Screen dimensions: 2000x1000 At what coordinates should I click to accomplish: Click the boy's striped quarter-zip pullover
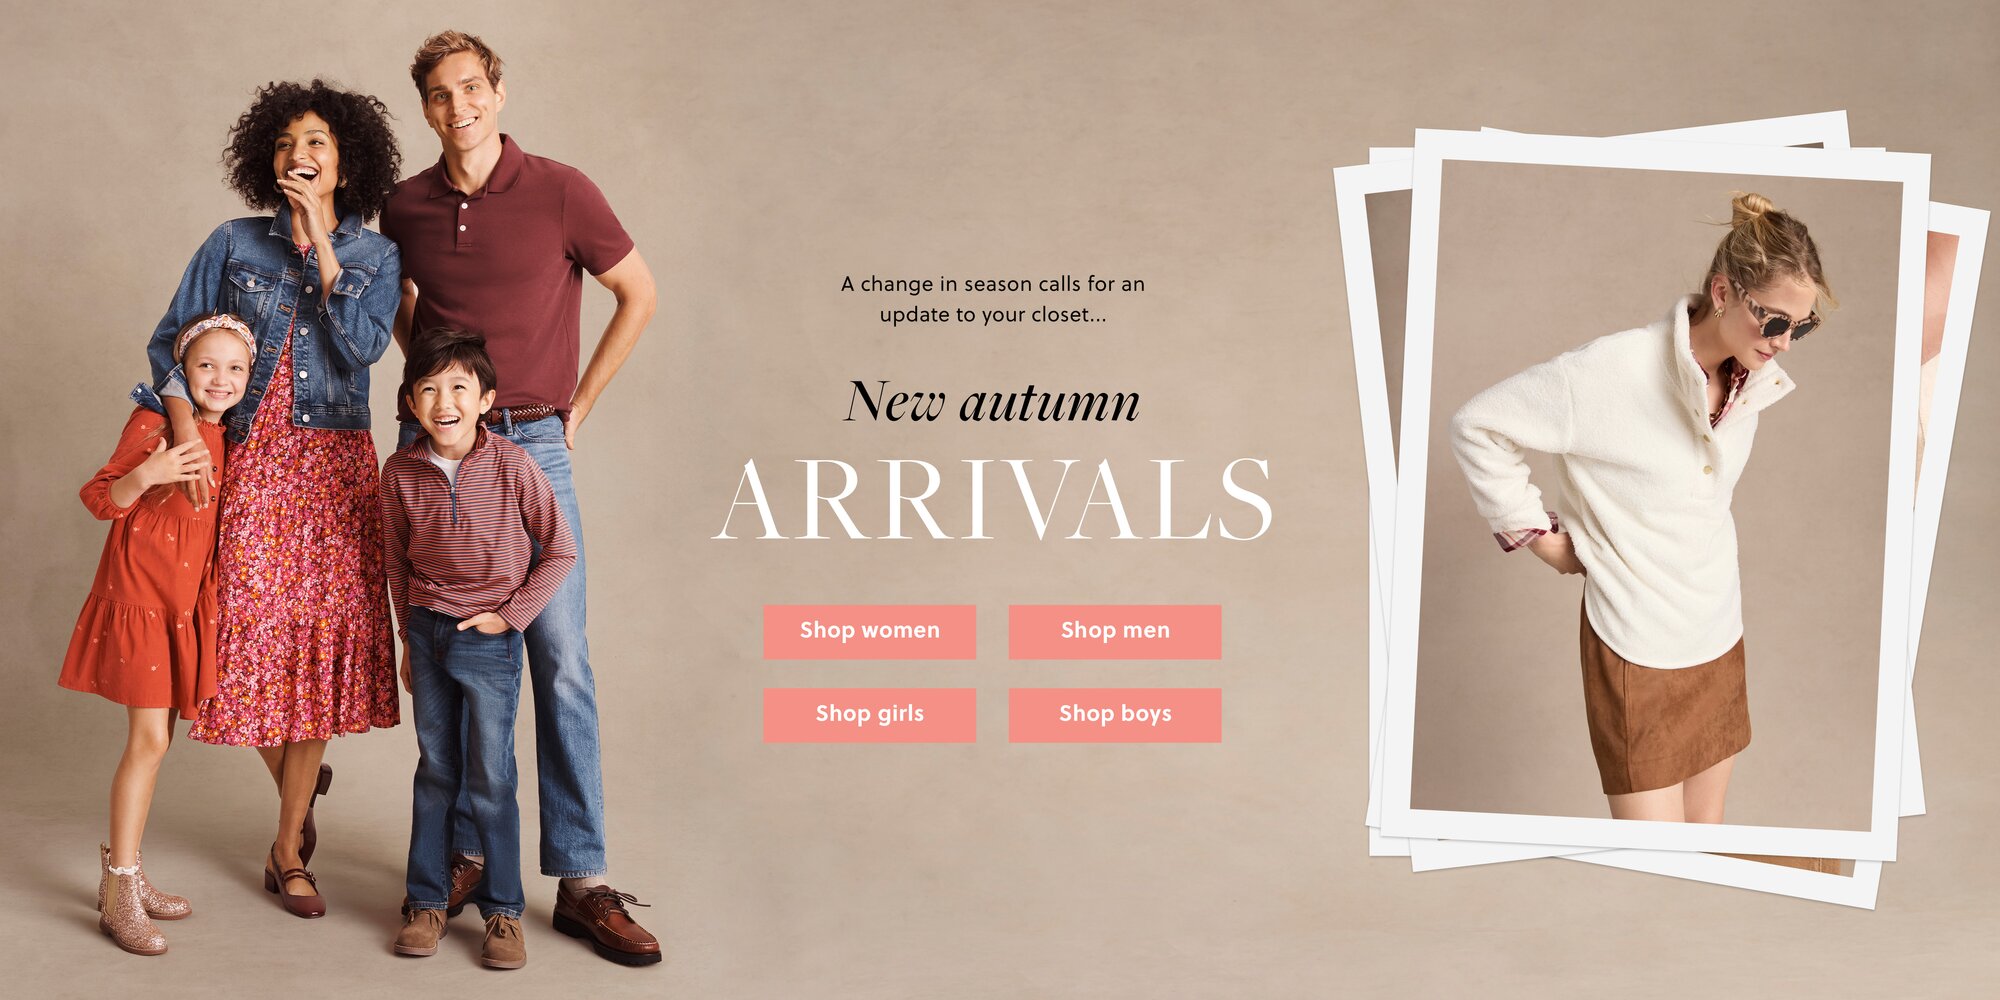point(470,530)
